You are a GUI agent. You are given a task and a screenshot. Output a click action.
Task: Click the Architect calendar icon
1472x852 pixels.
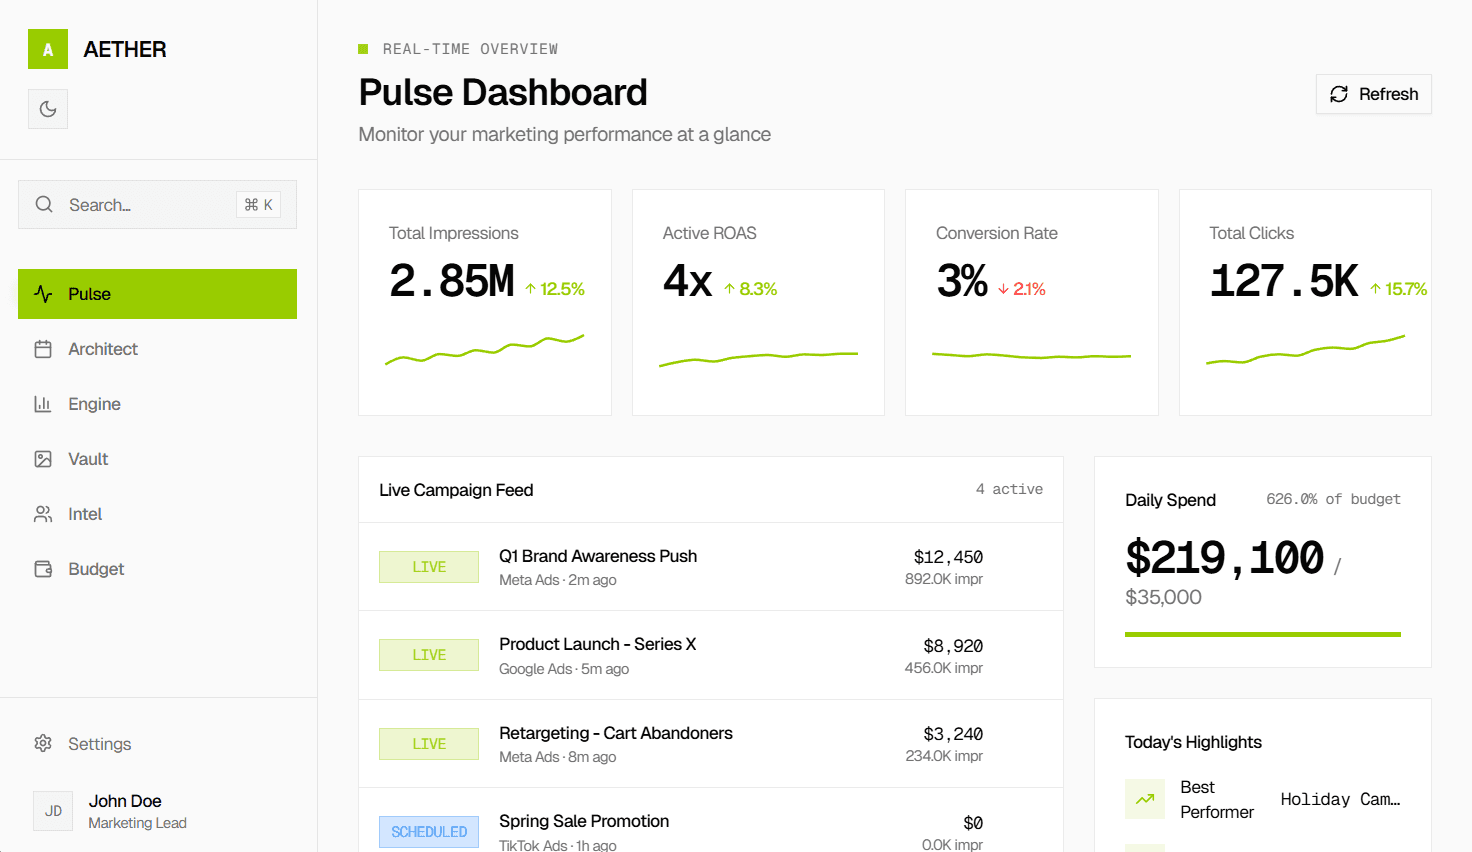(x=43, y=349)
